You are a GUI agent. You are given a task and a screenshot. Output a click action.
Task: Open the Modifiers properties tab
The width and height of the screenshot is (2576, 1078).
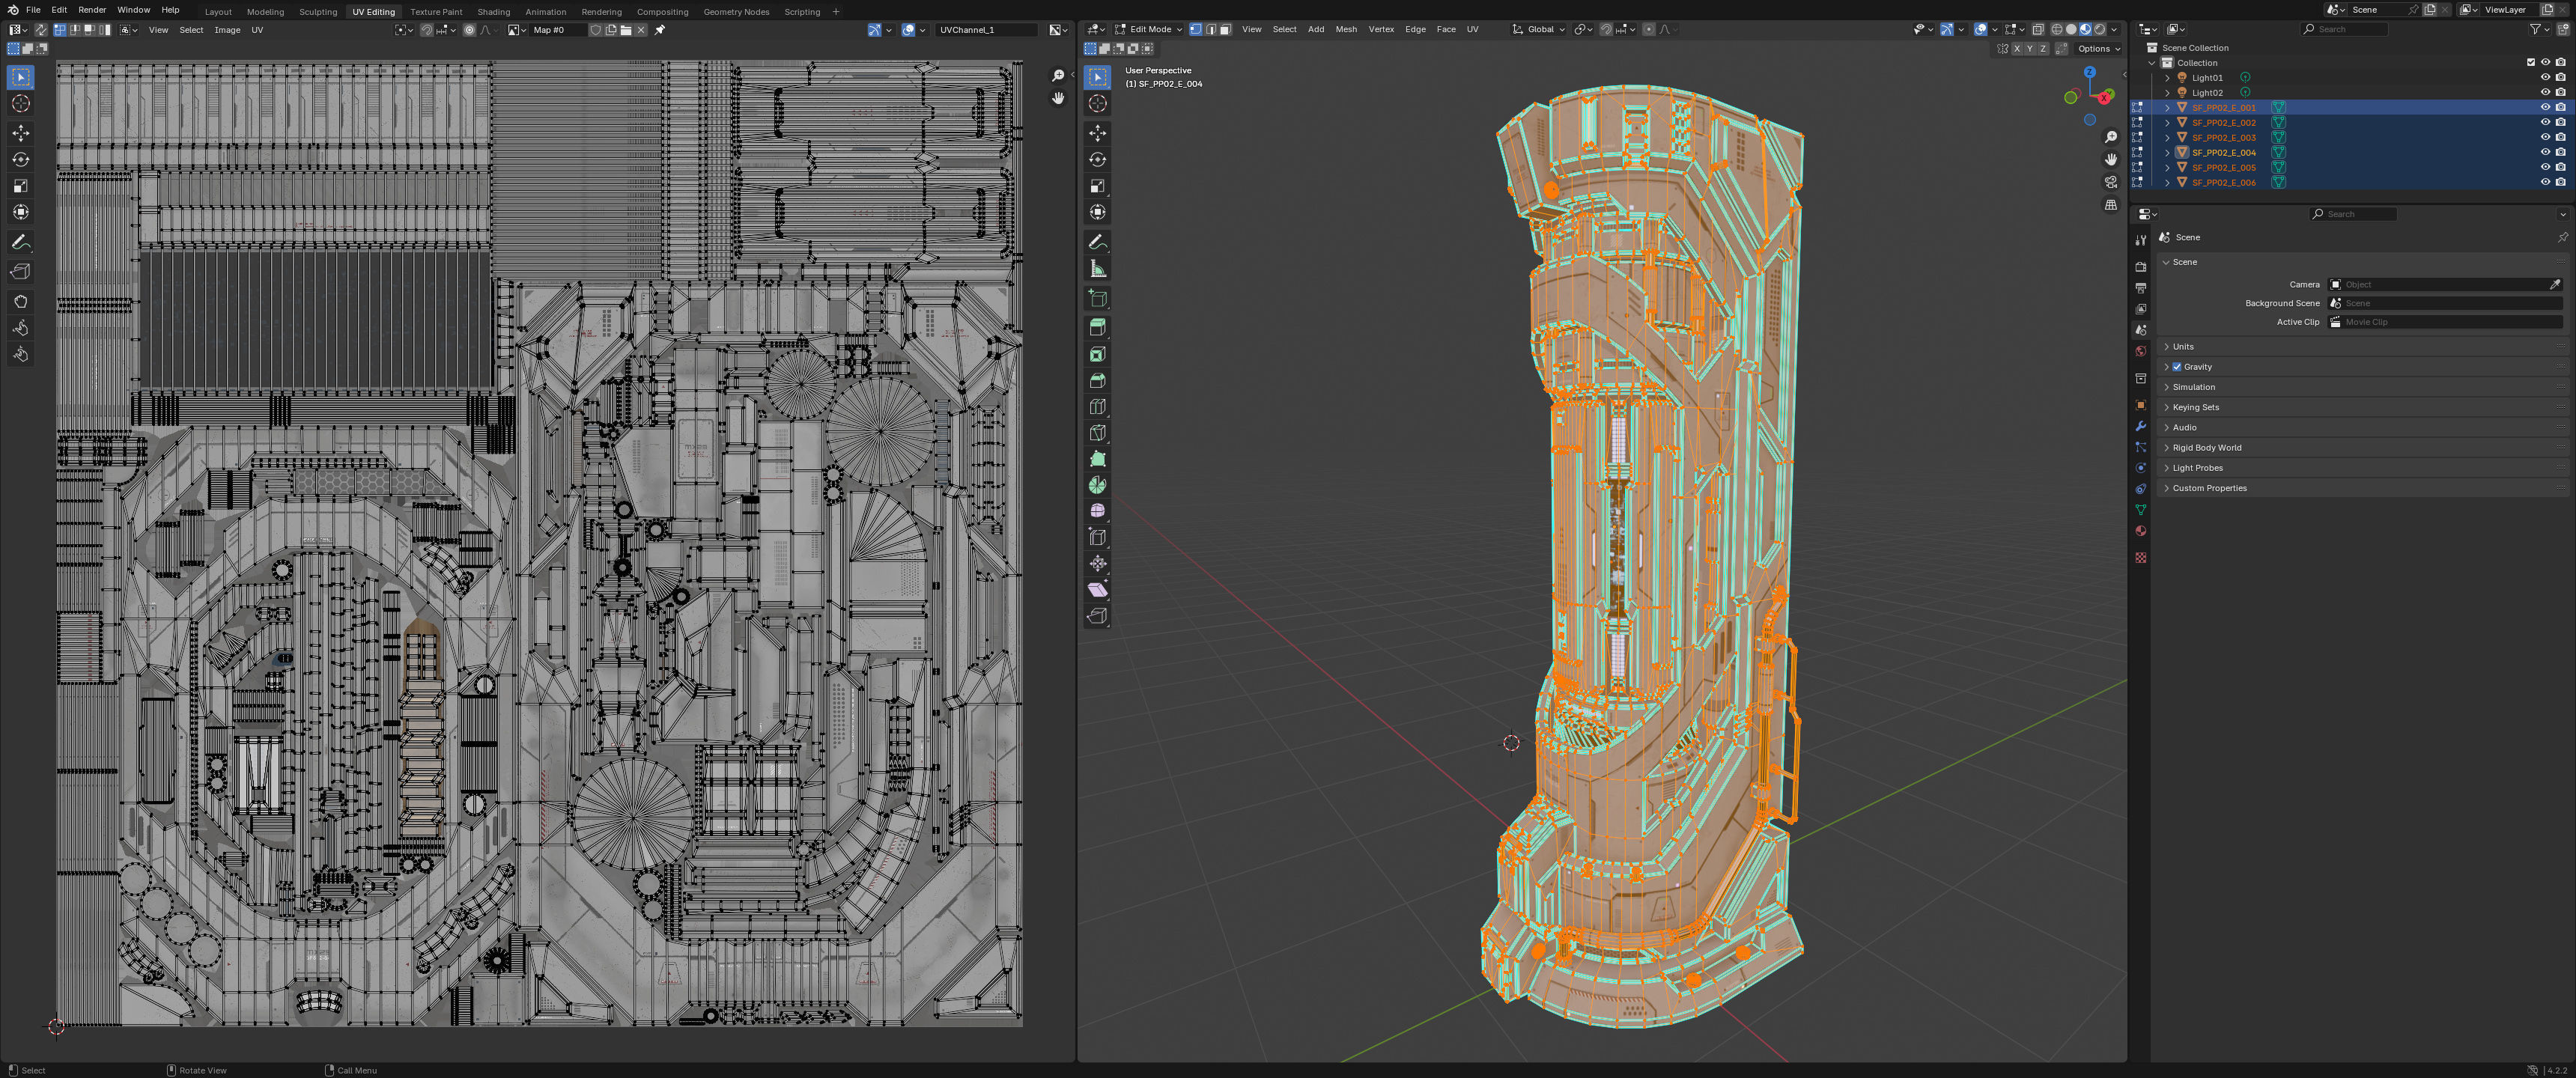[x=2140, y=426]
